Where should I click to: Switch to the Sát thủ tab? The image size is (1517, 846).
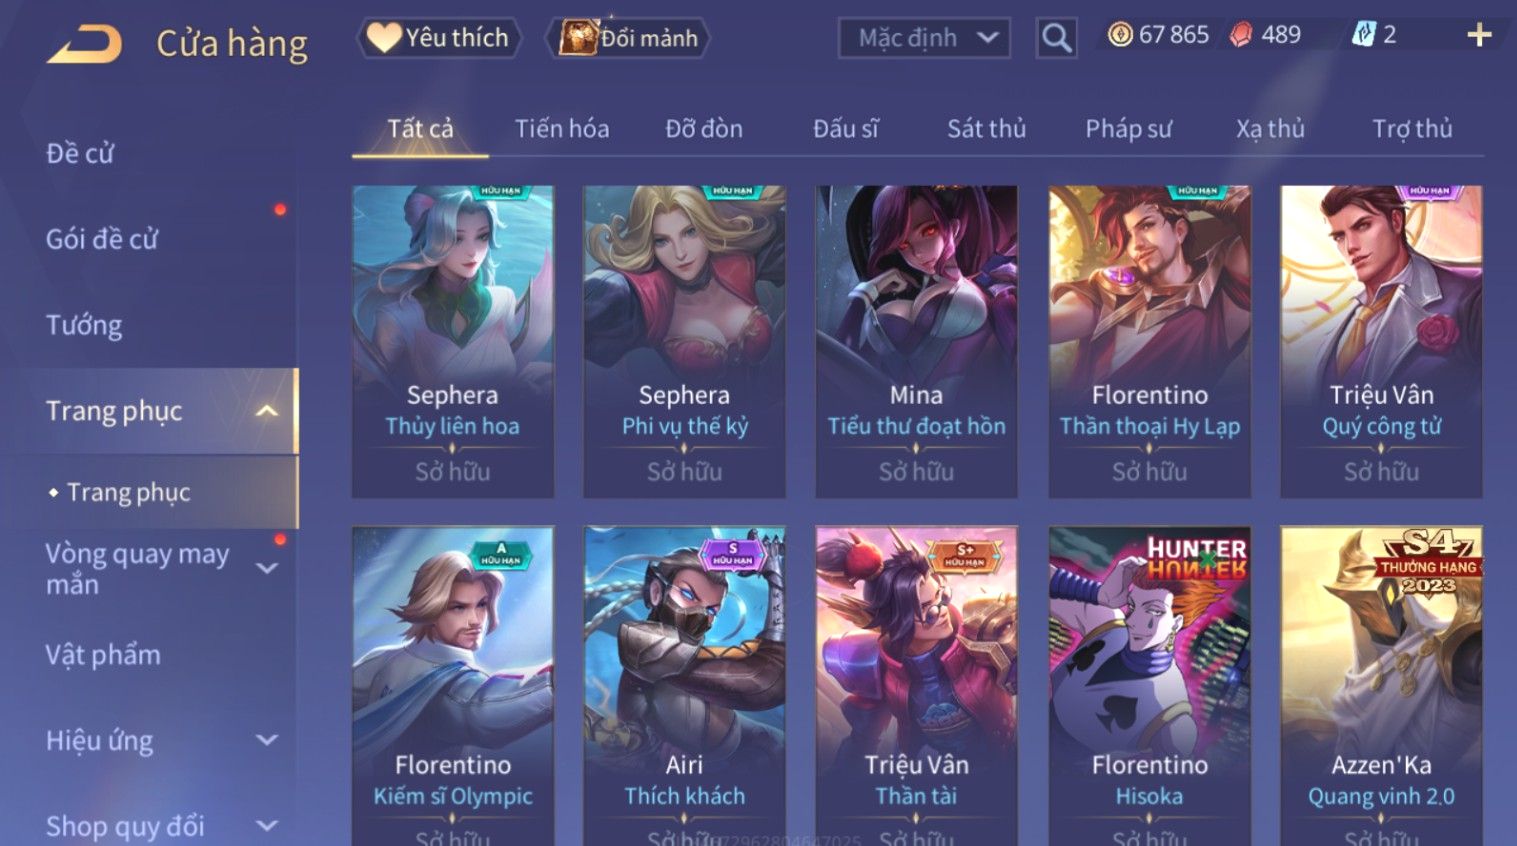click(x=986, y=129)
